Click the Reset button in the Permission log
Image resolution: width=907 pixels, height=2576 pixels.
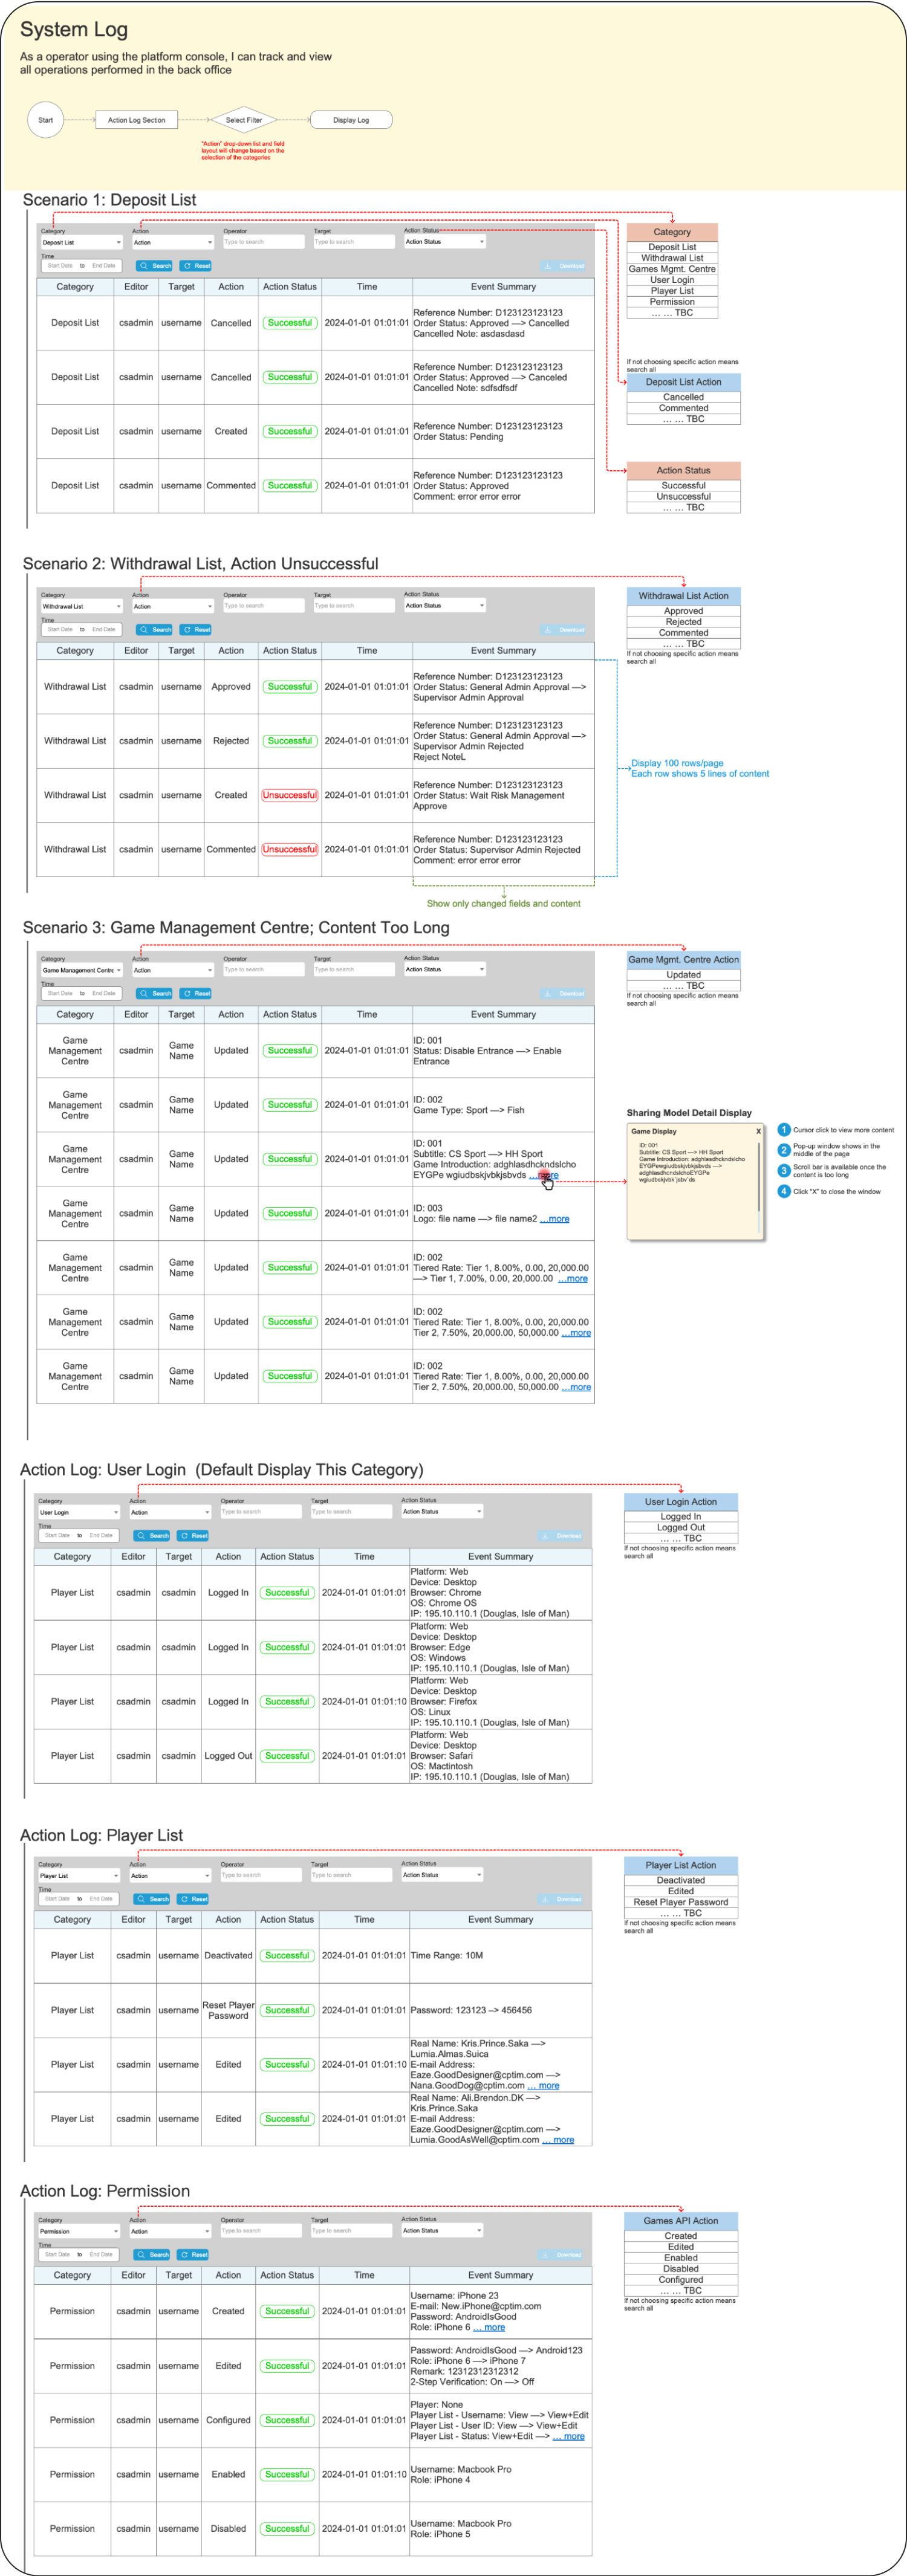point(193,2254)
